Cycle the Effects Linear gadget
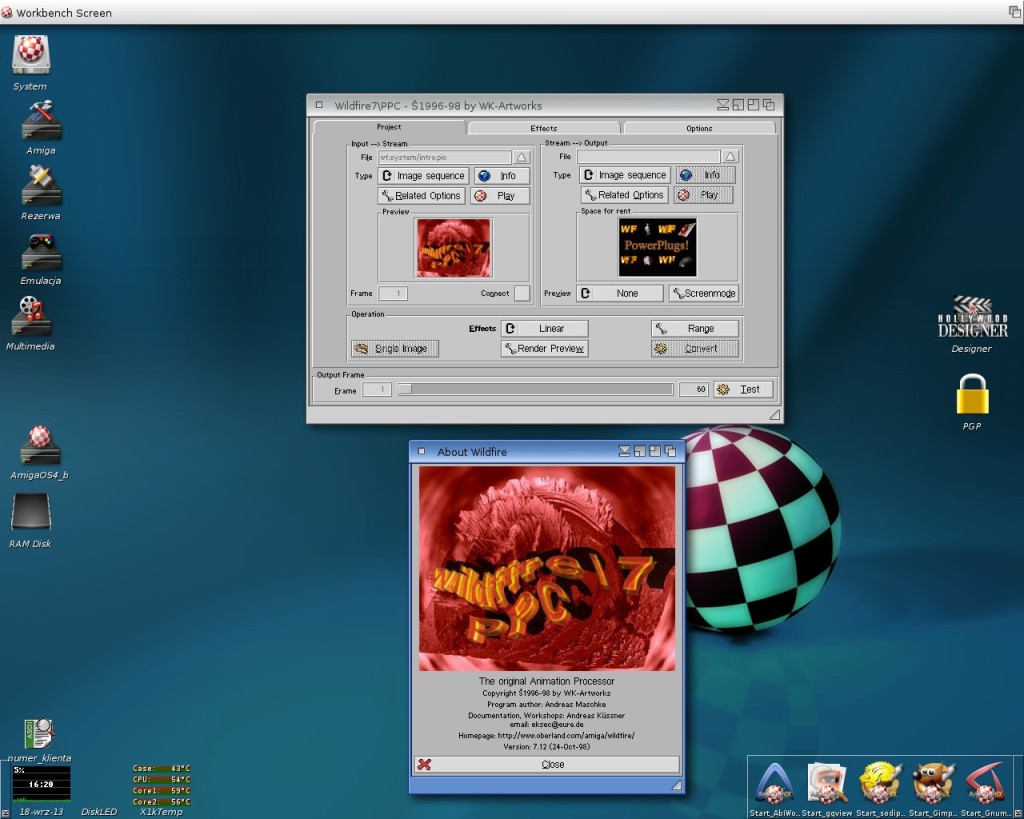Image resolution: width=1024 pixels, height=819 pixels. click(545, 329)
